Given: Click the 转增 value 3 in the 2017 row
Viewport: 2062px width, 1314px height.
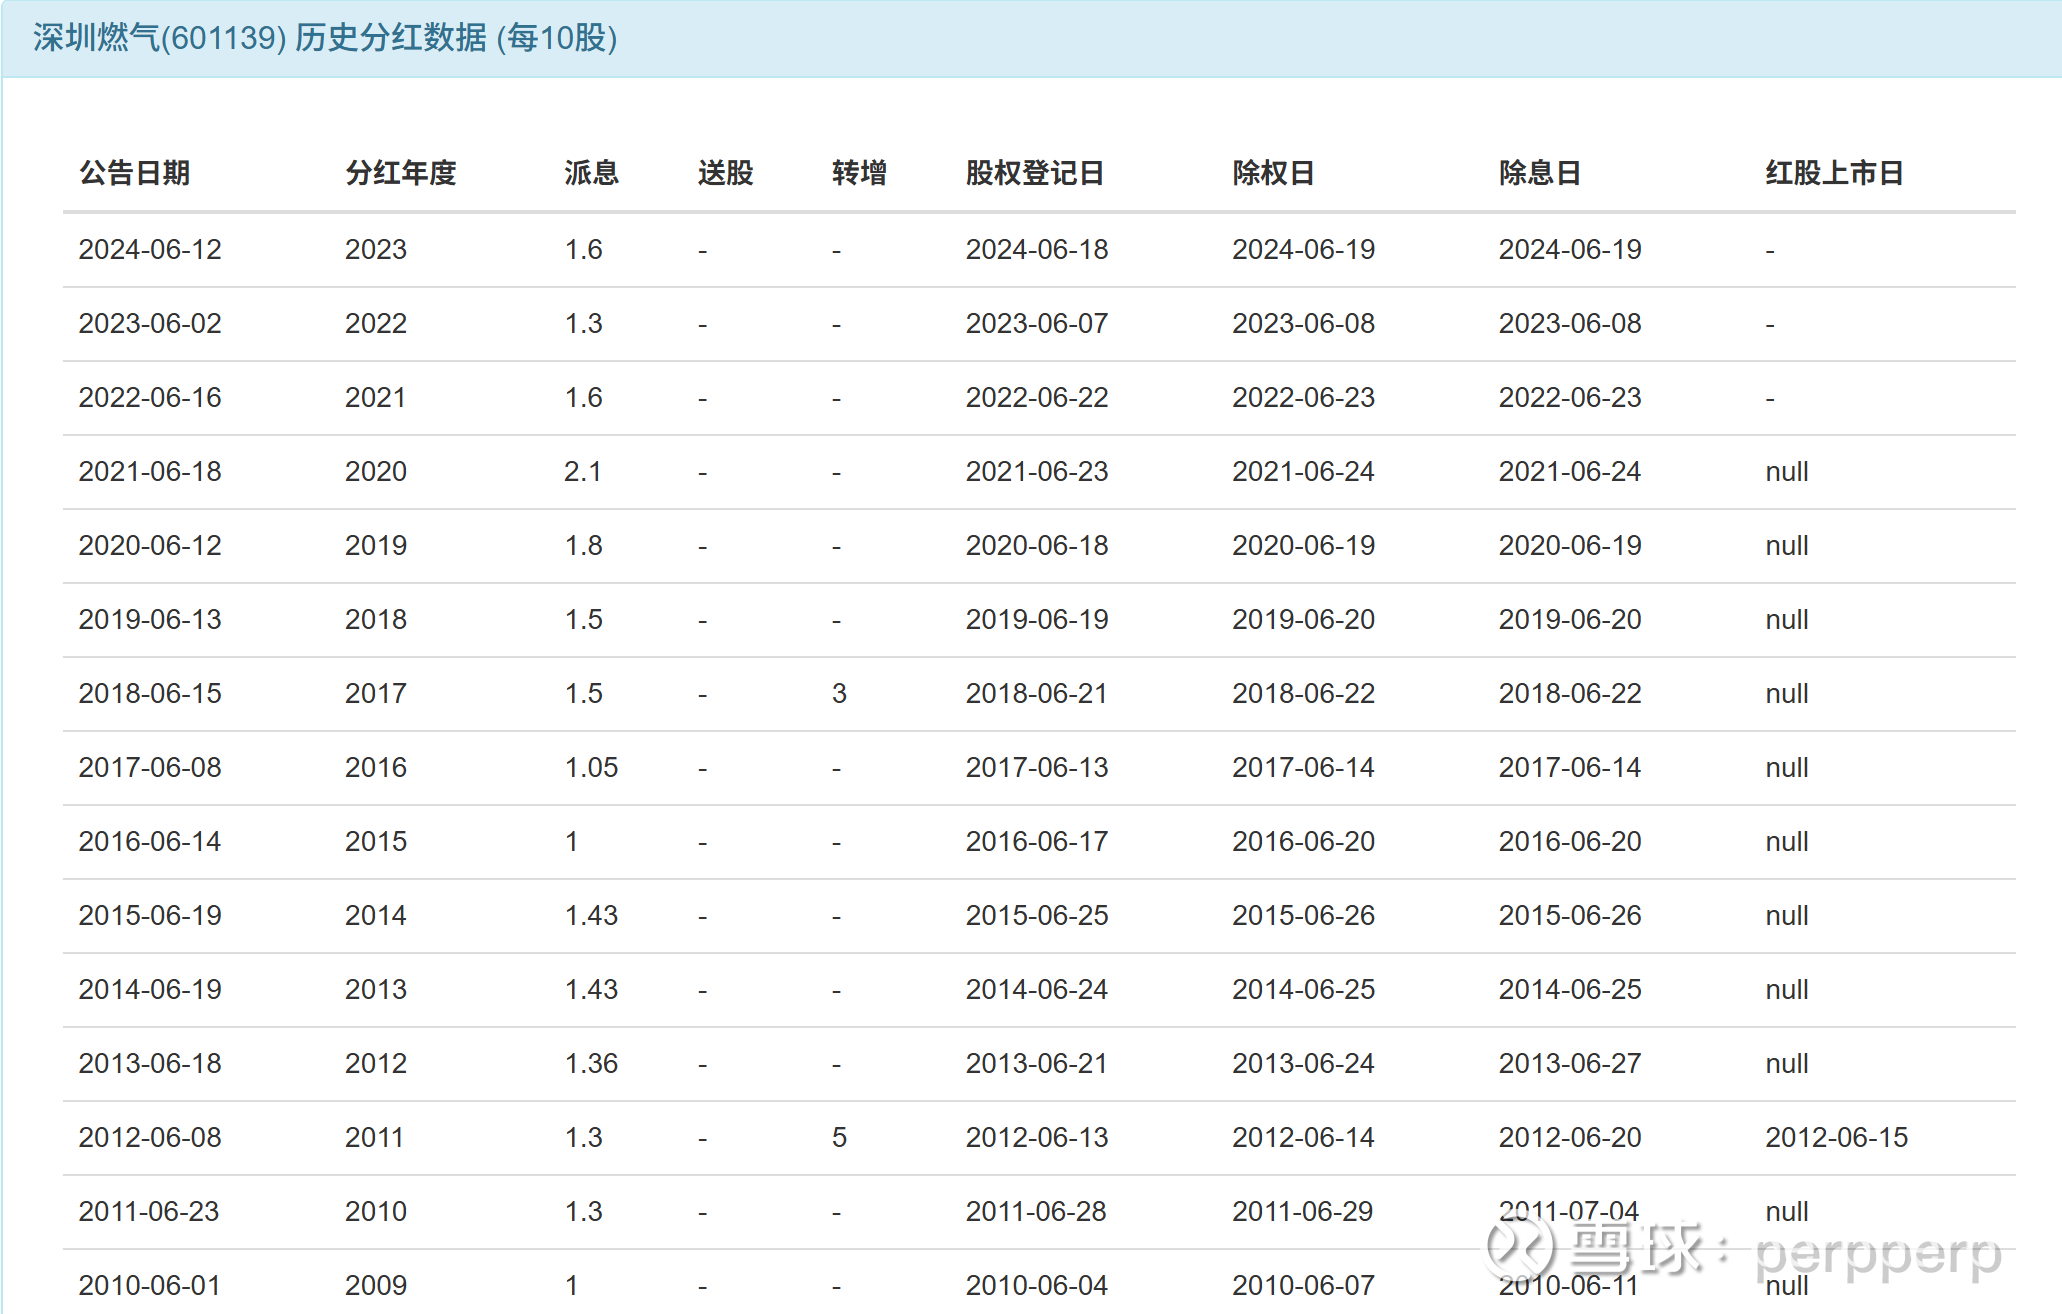Looking at the screenshot, I should coord(839,693).
